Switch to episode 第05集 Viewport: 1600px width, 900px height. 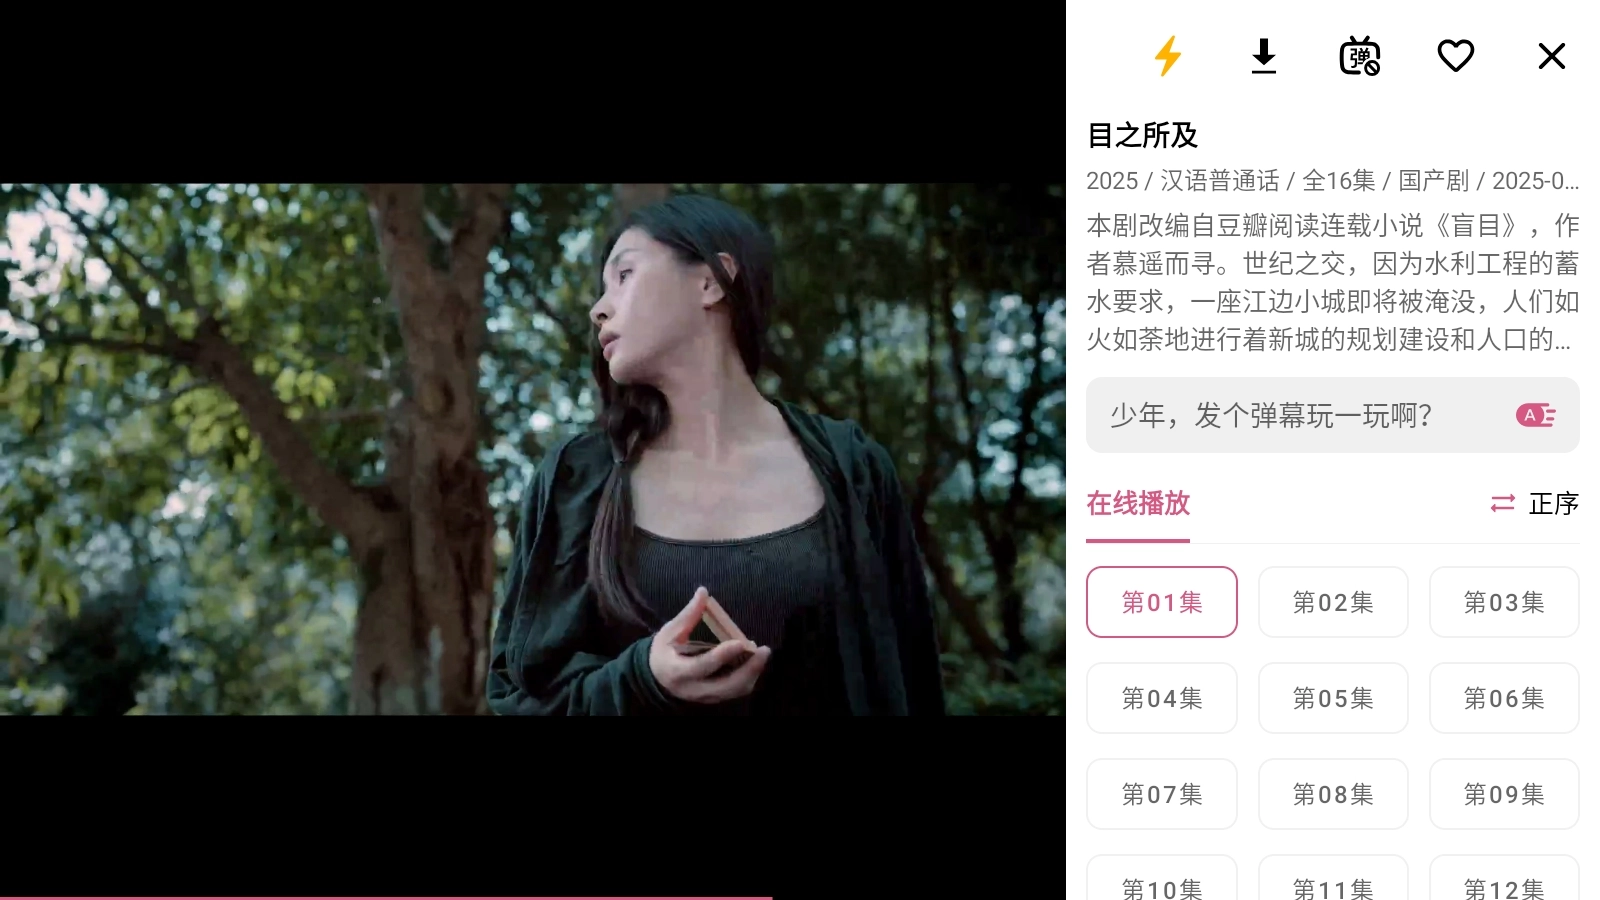point(1333,698)
